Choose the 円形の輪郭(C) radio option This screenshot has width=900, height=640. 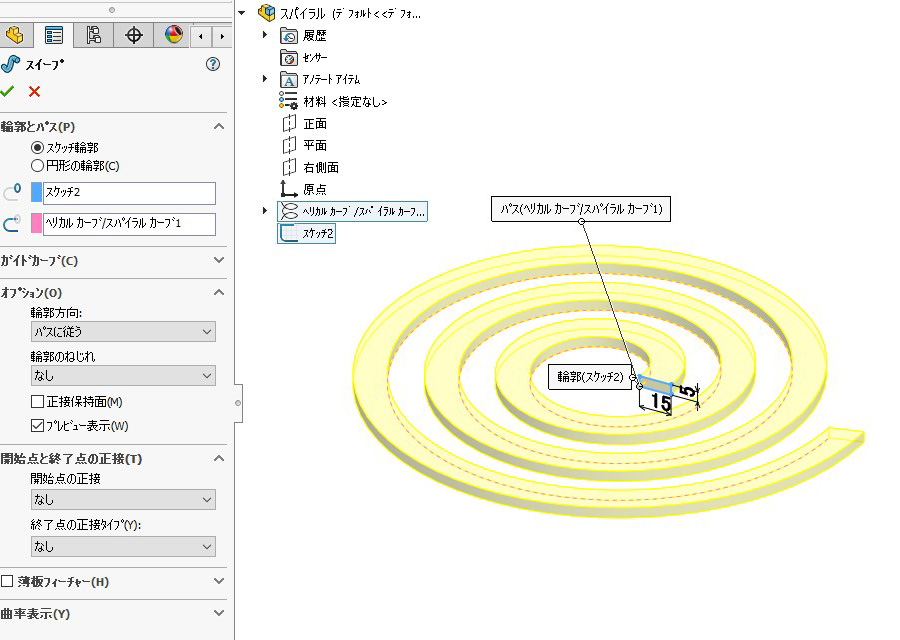[x=38, y=166]
